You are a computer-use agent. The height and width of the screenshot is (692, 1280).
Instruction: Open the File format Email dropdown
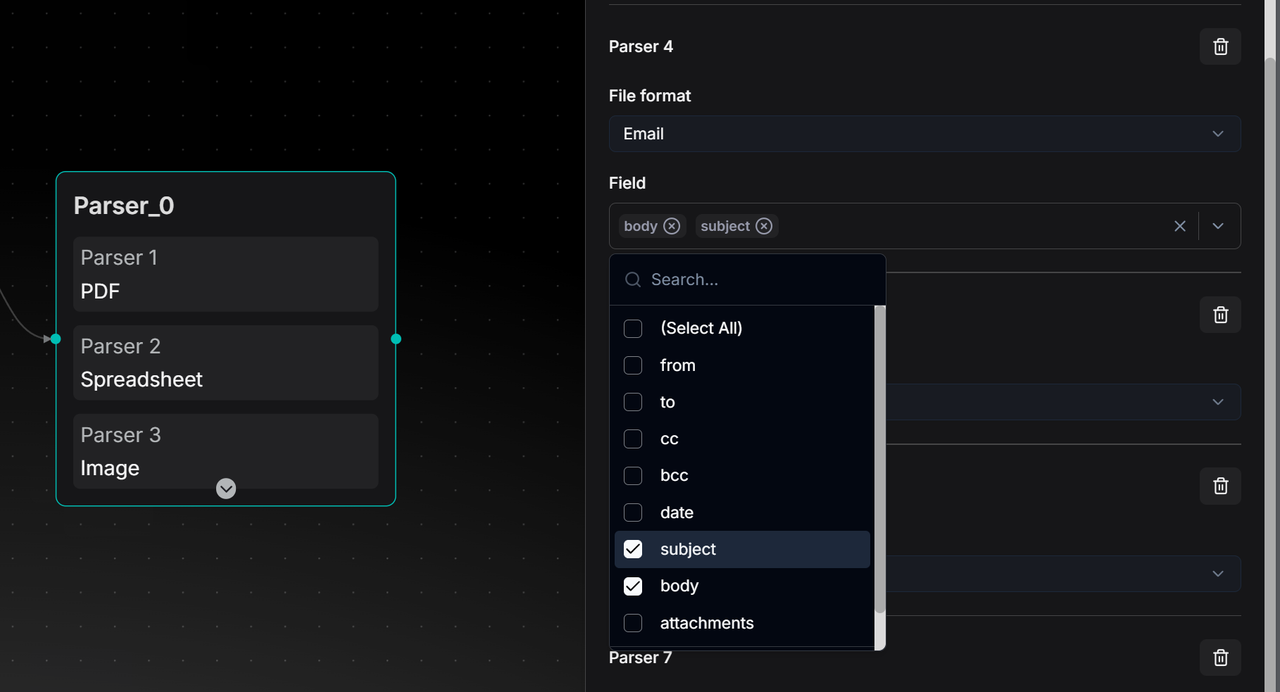[x=924, y=134]
